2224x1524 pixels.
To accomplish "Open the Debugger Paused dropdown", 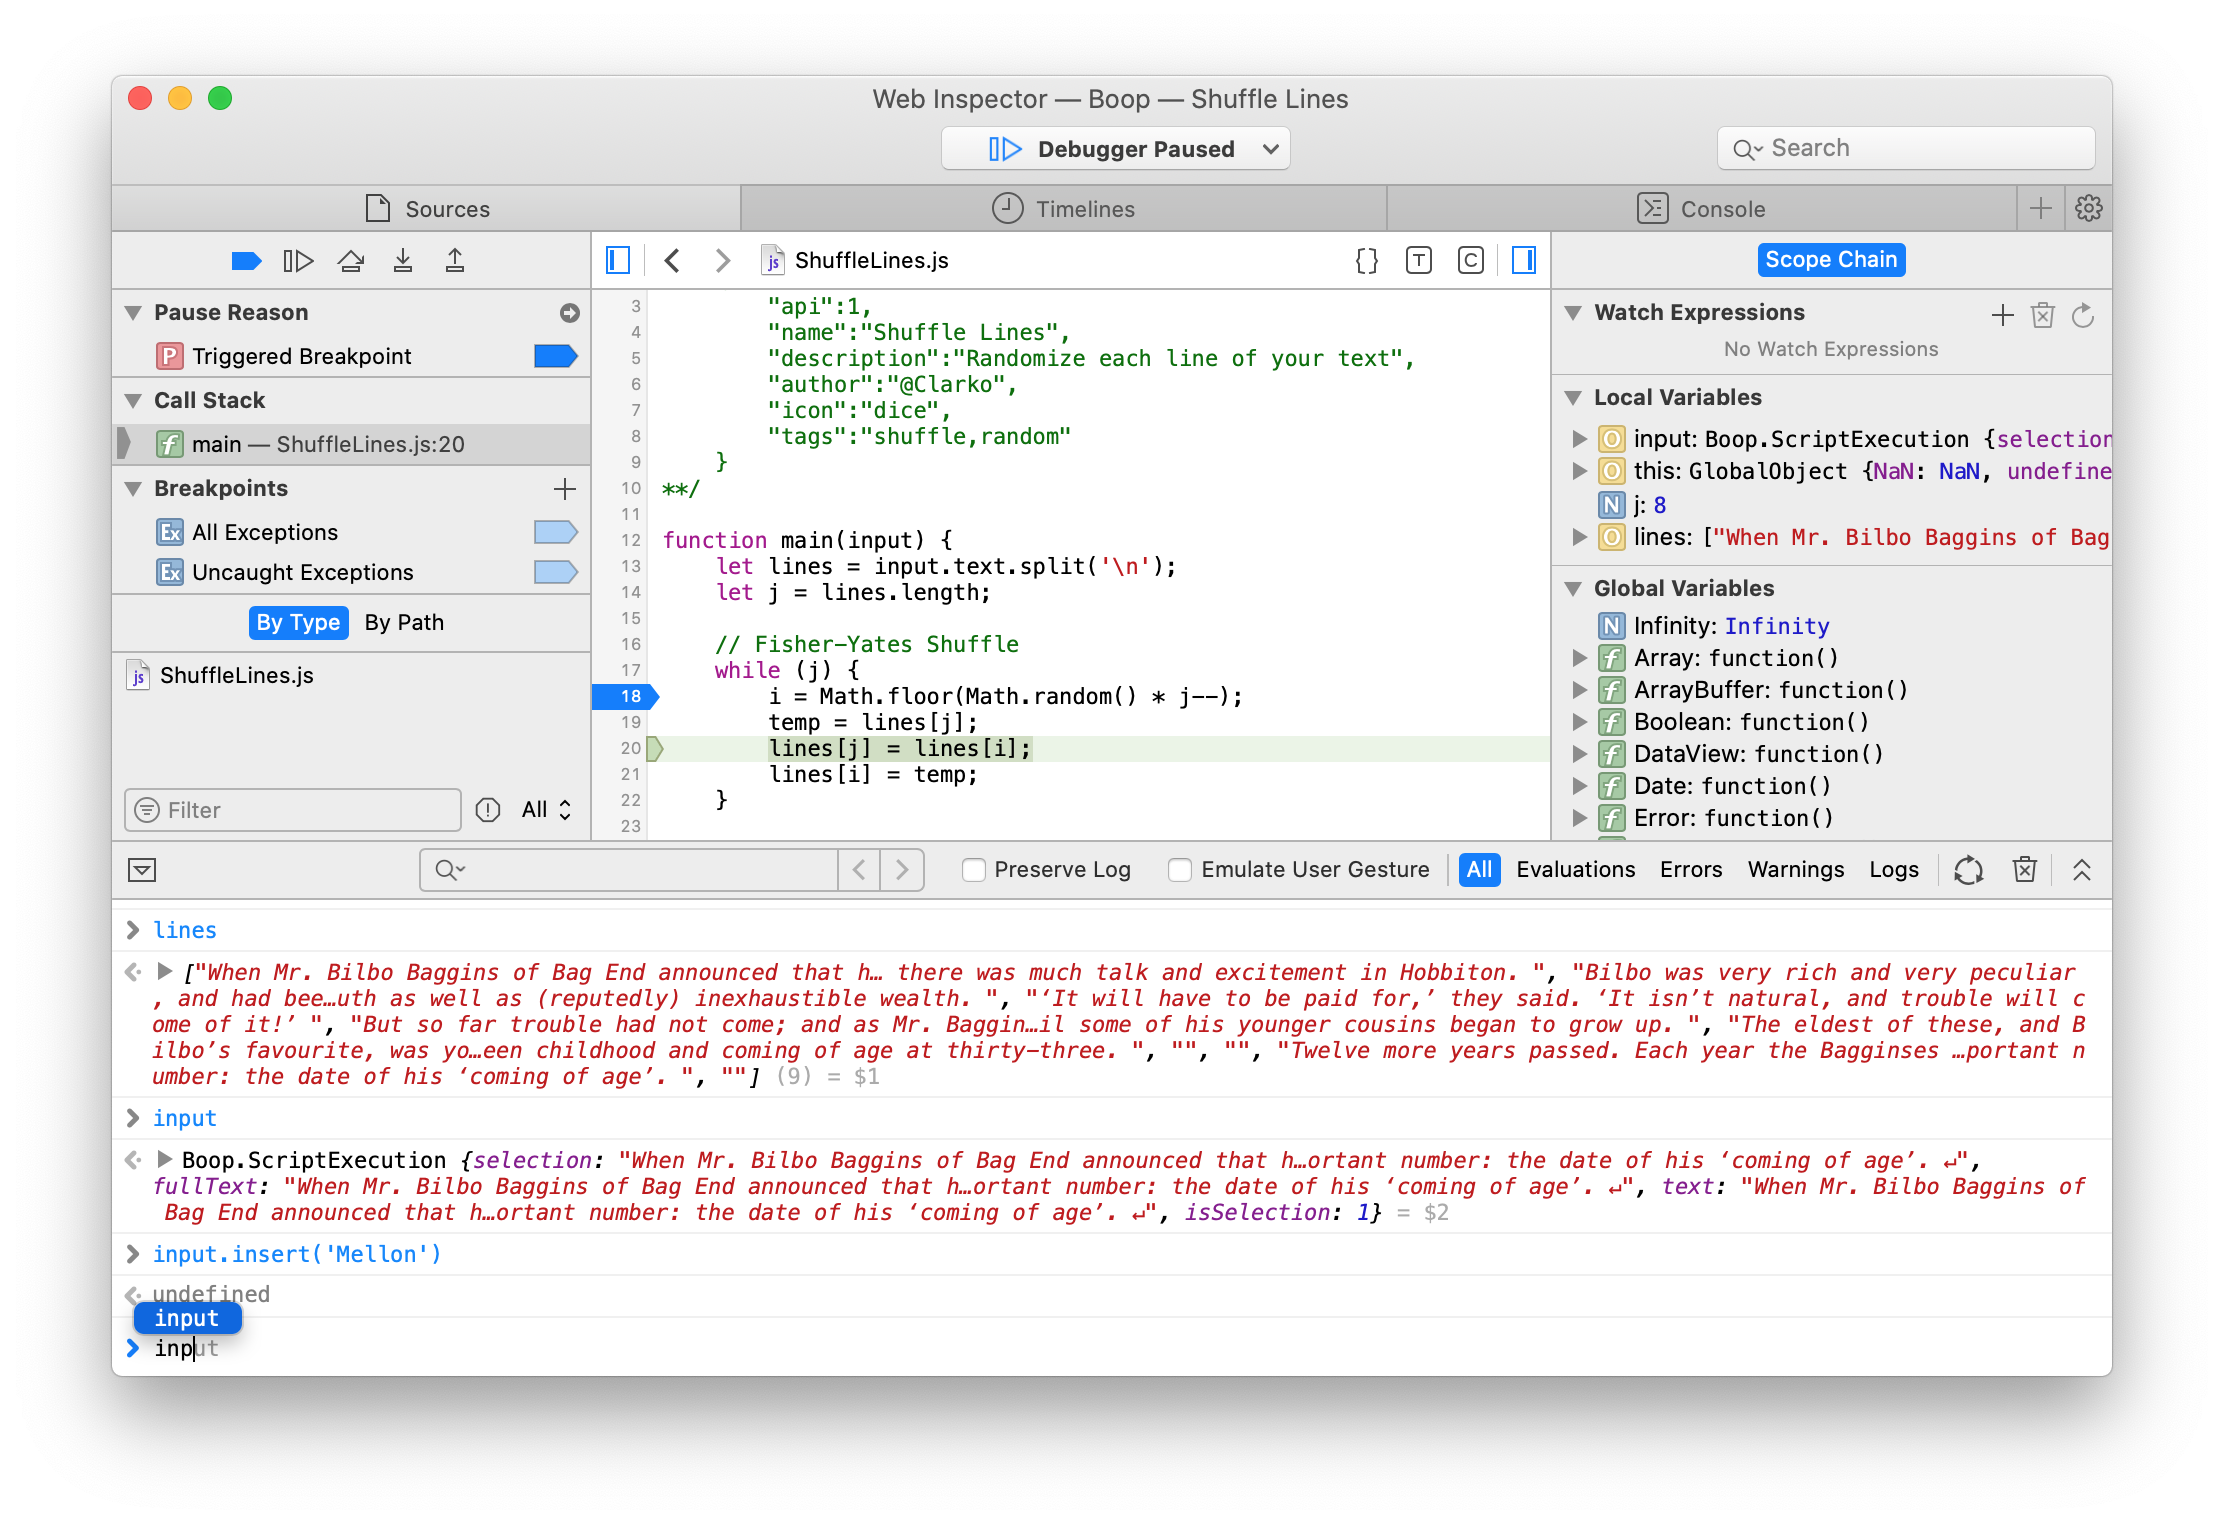I will tap(1270, 149).
